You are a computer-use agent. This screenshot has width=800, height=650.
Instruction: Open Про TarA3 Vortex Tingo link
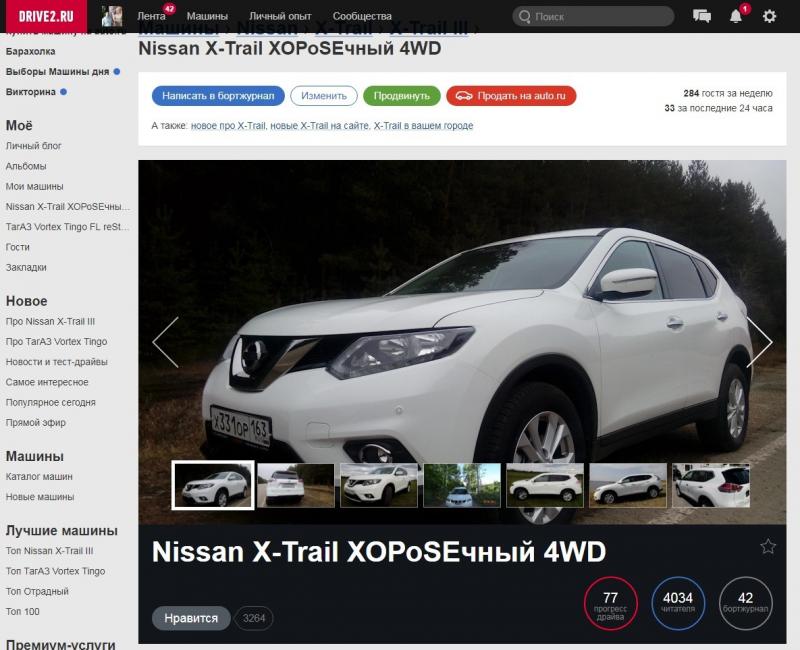(57, 342)
